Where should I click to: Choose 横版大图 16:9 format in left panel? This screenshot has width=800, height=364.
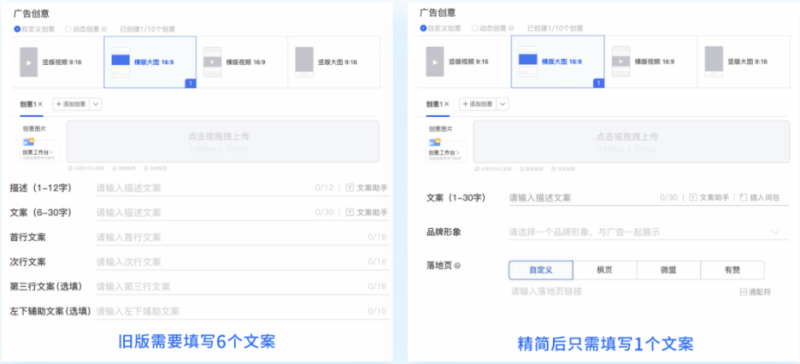click(150, 62)
